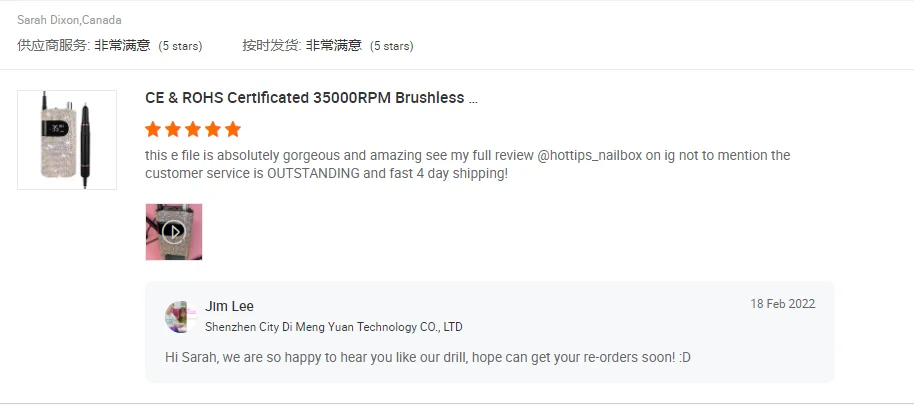This screenshot has width=914, height=405.
Task: Select the 按时发货 rating label
Action: click(x=272, y=45)
